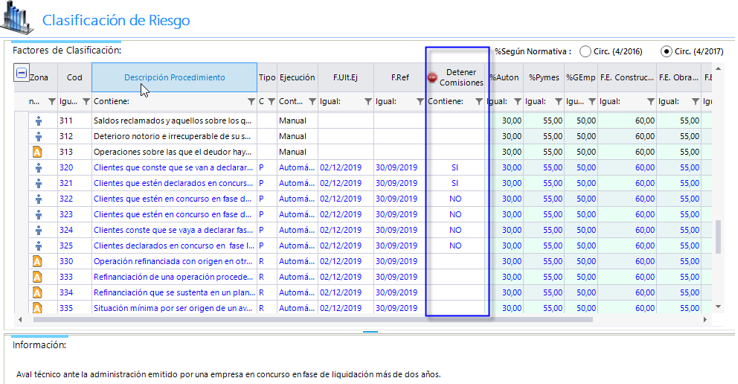Open the filter funnel for F.E. Obra column
The height and width of the screenshot is (384, 738).
point(695,102)
